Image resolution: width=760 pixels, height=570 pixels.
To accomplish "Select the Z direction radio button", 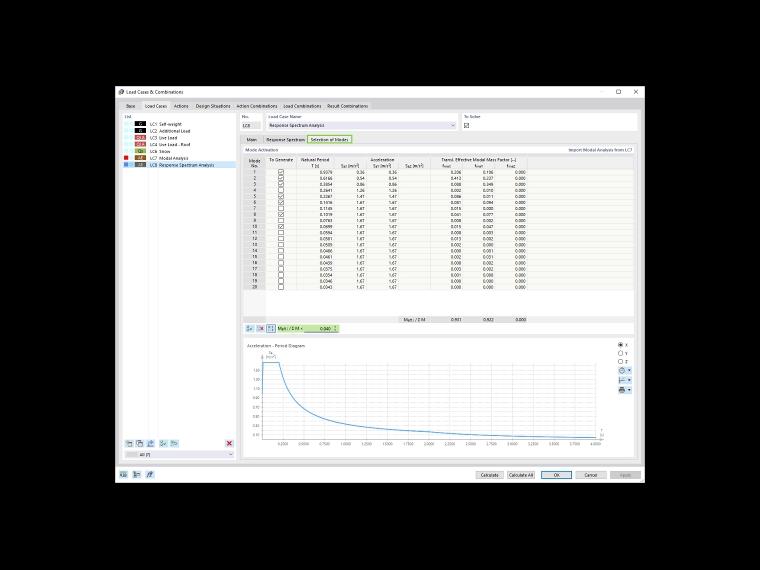I will click(x=620, y=362).
